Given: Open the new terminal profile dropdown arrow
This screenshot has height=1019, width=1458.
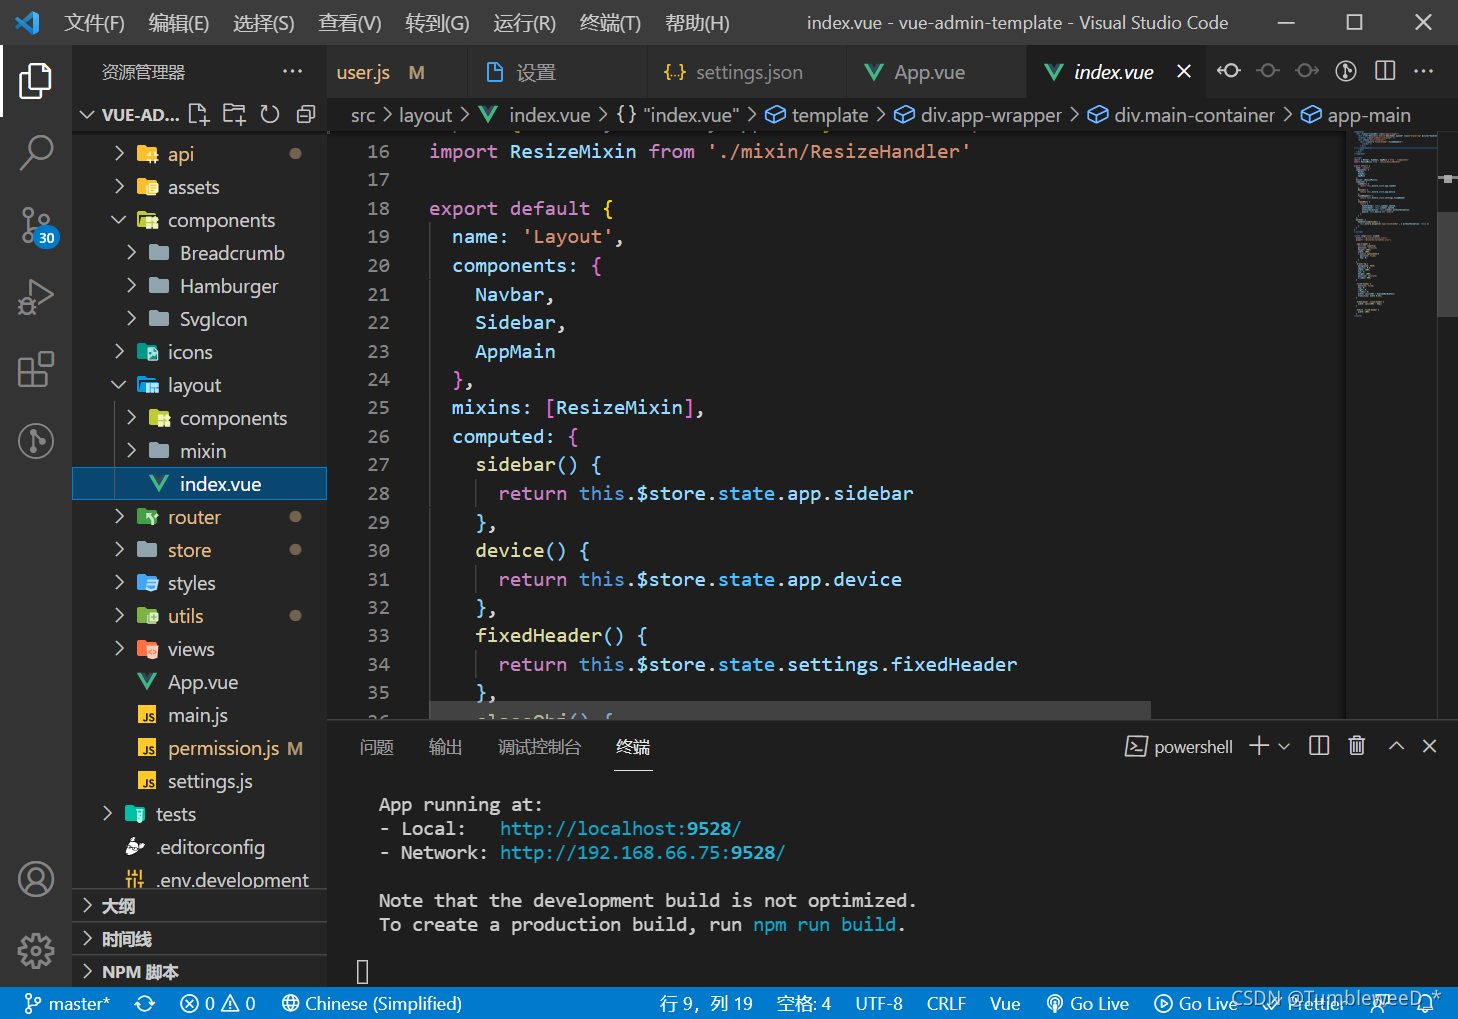Looking at the screenshot, I should point(1284,746).
